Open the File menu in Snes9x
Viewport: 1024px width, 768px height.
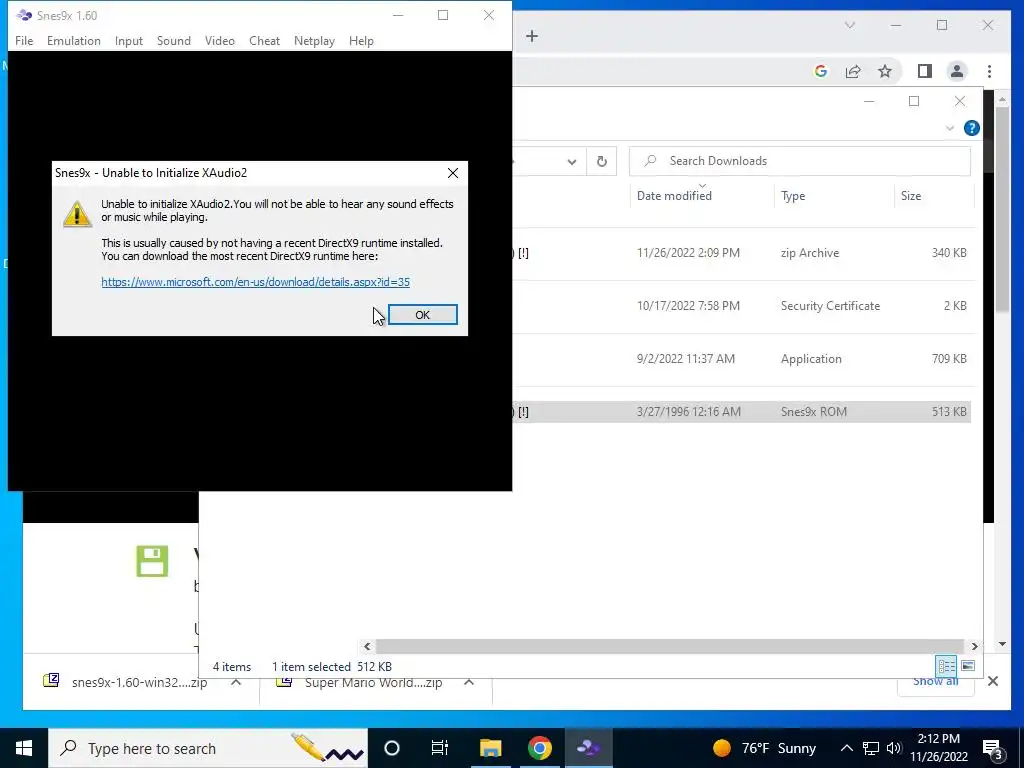[24, 40]
